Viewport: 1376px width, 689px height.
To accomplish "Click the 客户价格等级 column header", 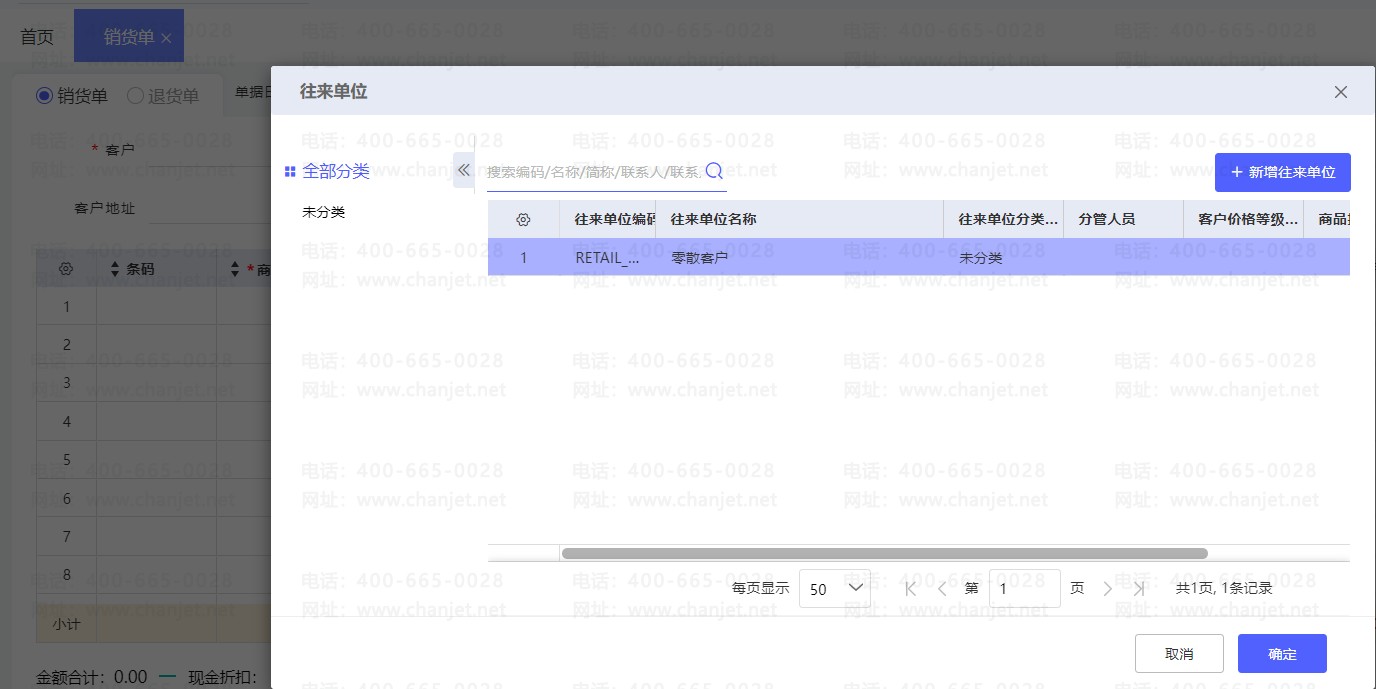I will (1244, 219).
